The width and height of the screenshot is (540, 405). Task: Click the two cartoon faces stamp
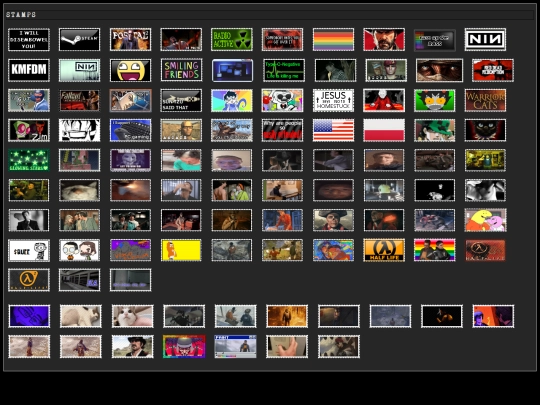(x=80, y=250)
